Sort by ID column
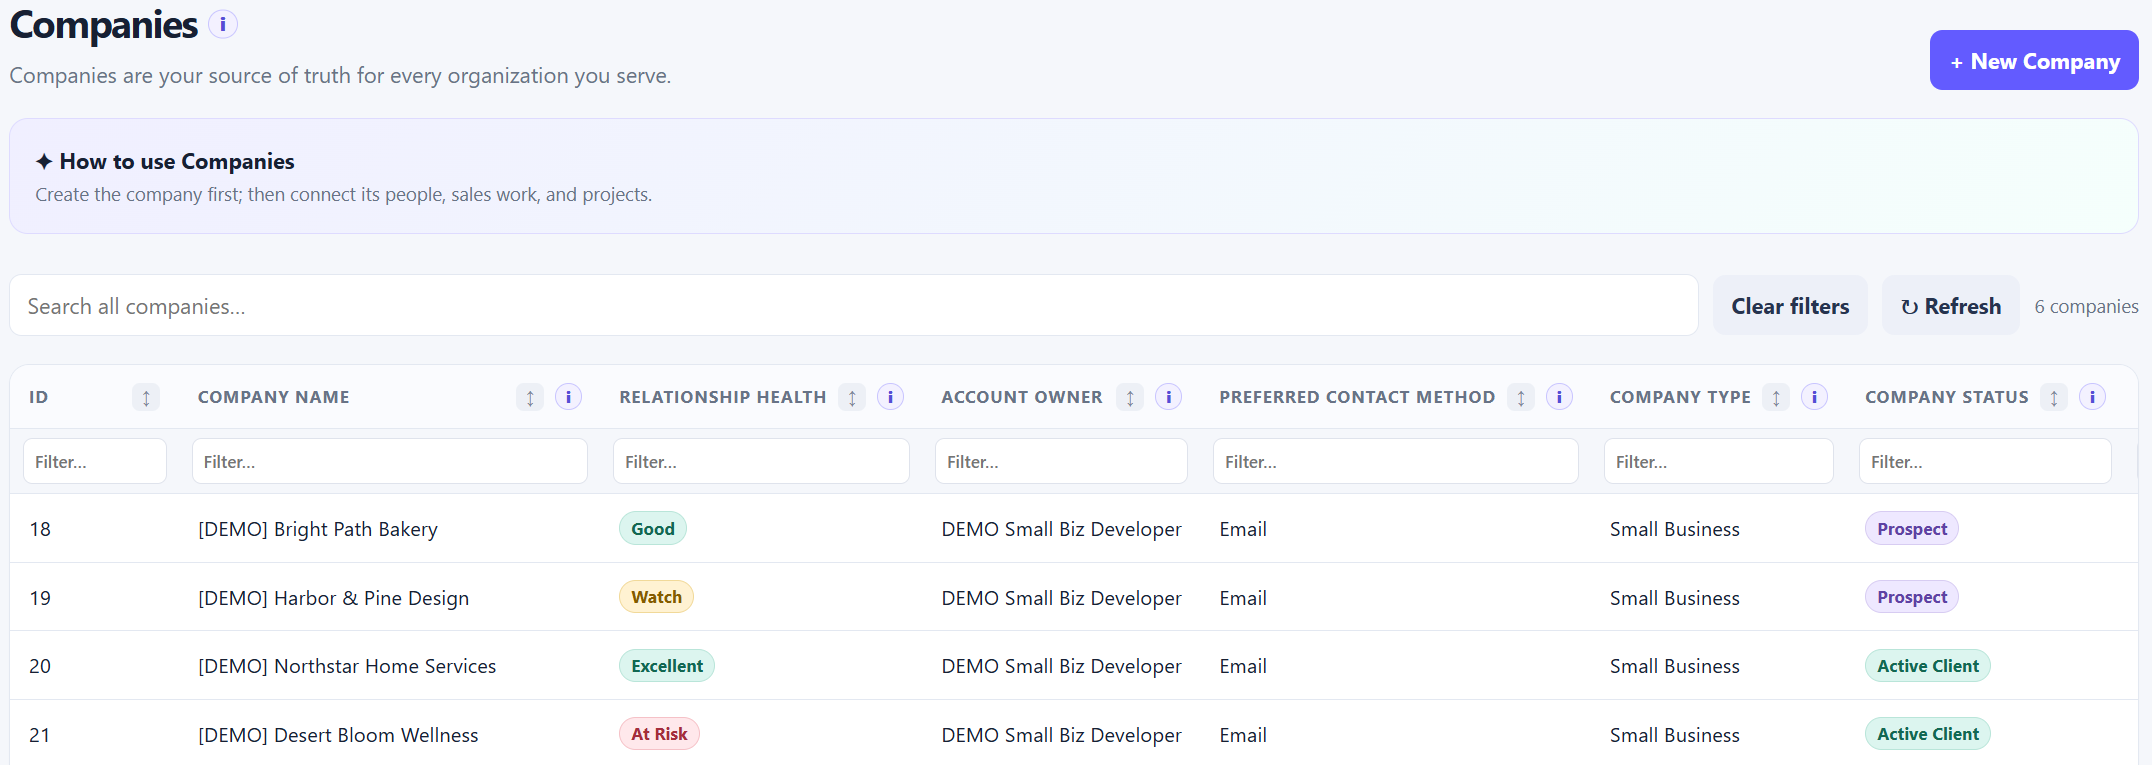2152x765 pixels. coord(146,397)
